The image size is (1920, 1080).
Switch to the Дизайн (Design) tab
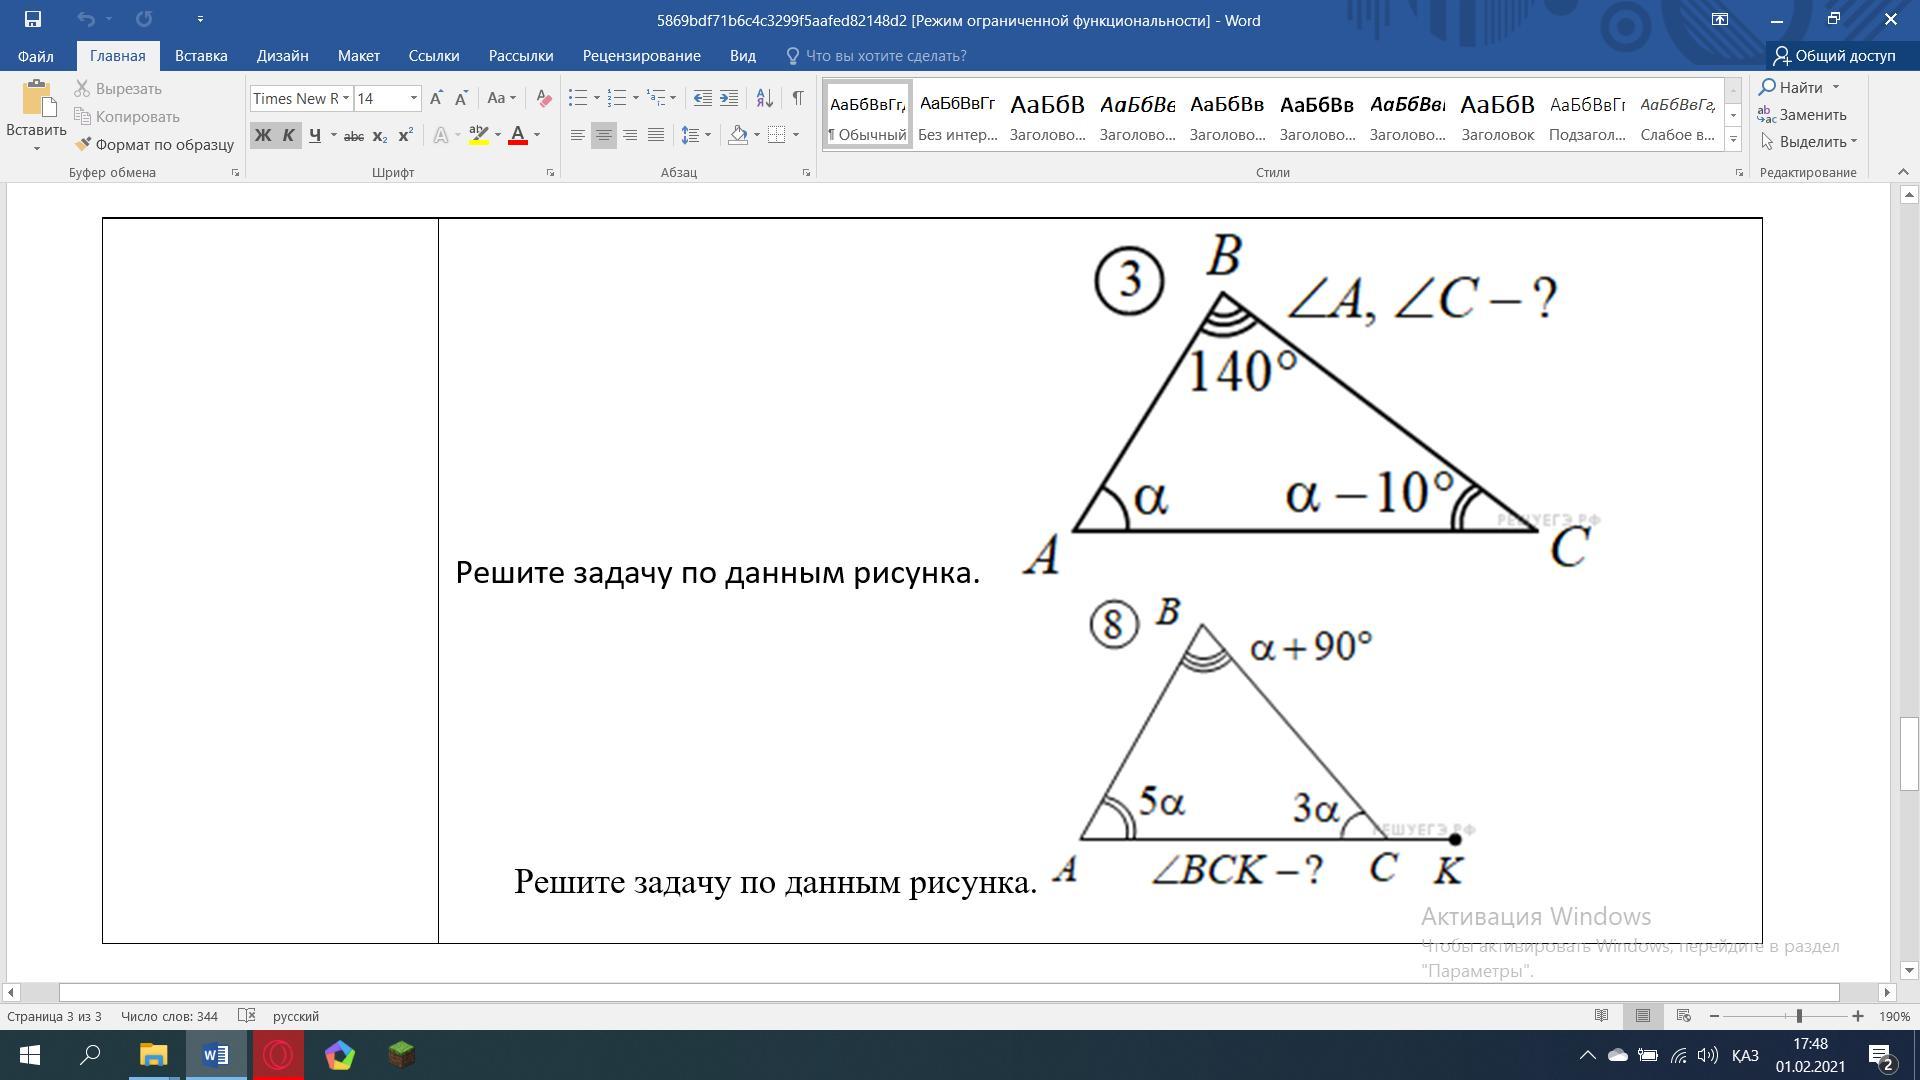coord(282,56)
